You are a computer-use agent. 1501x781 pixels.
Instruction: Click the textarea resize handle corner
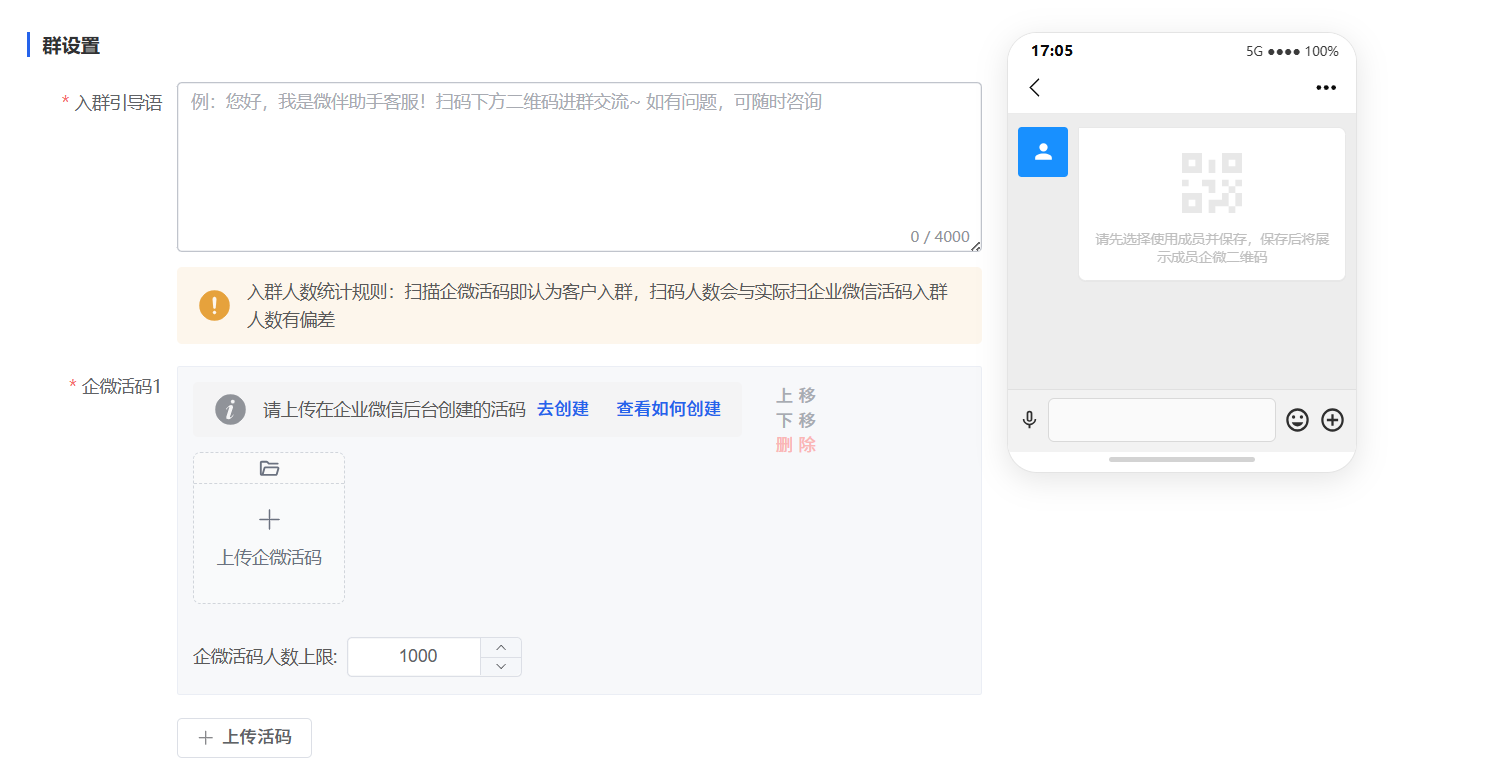click(x=975, y=246)
